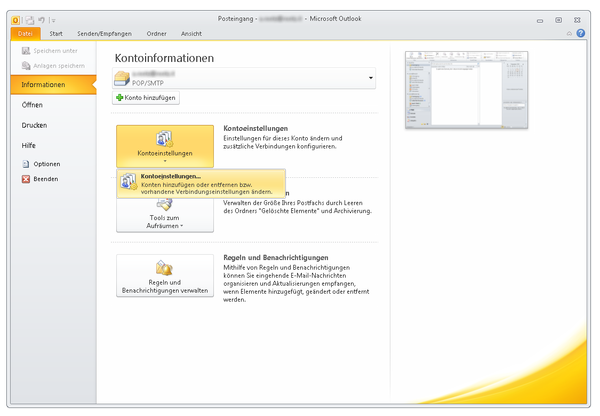The height and width of the screenshot is (416, 600).
Task: Click the Tools zum Aufräumen icon
Action: [x=165, y=204]
